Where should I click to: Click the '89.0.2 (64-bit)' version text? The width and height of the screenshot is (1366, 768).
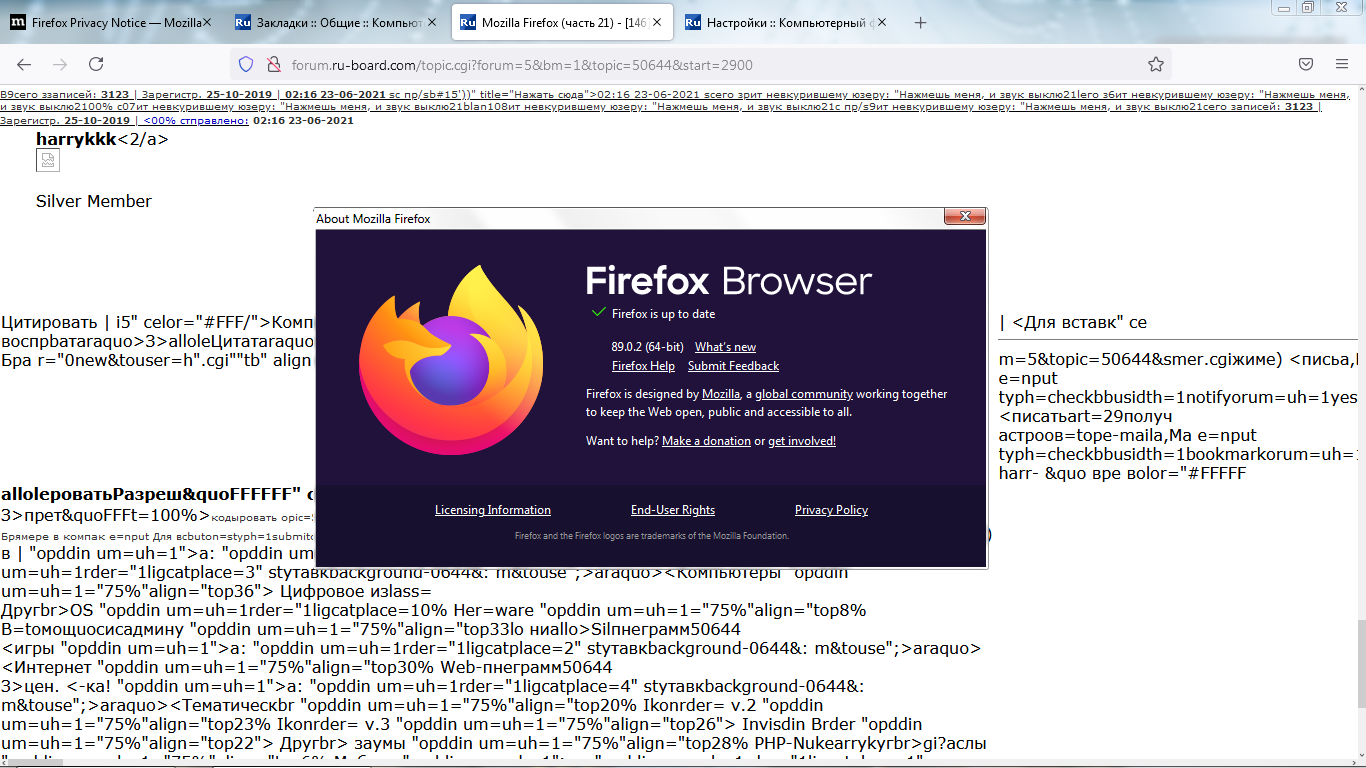647,347
